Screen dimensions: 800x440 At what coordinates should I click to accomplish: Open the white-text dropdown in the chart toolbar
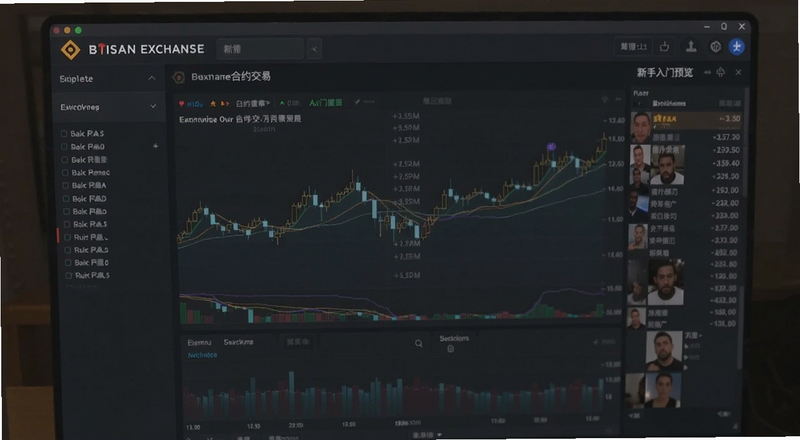[x=253, y=103]
